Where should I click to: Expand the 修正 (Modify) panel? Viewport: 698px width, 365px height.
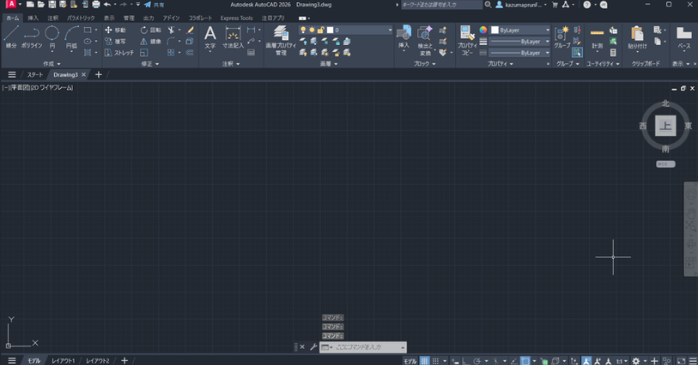tap(150, 64)
